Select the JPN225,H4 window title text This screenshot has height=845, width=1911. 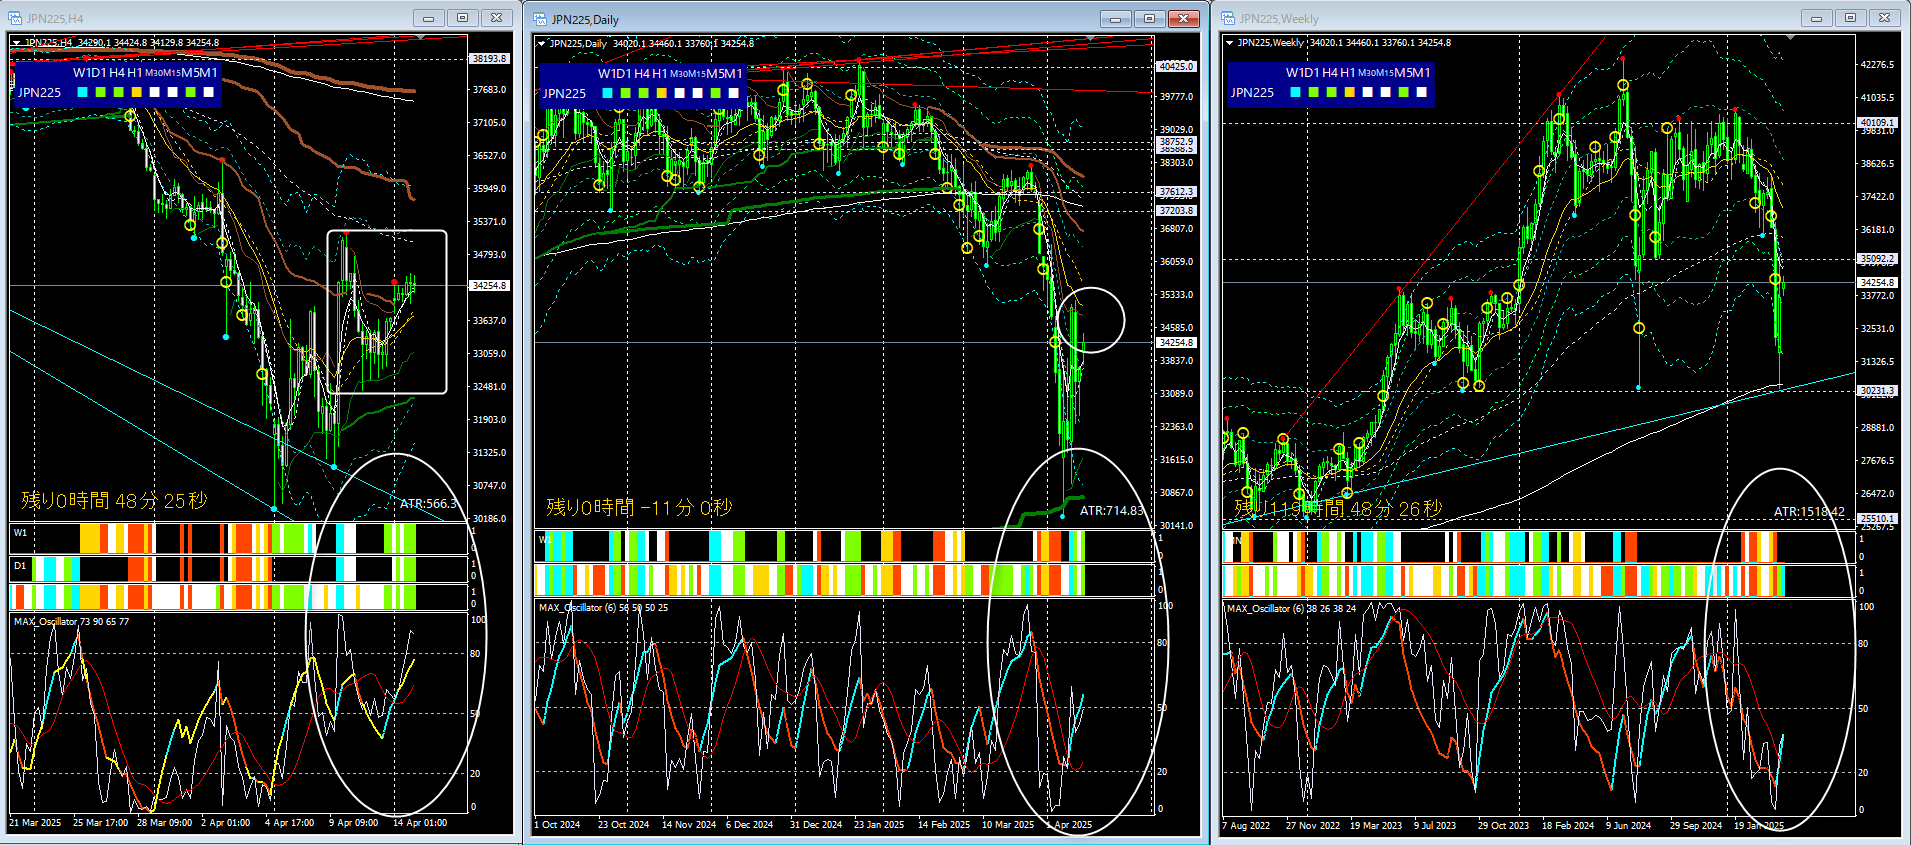pyautogui.click(x=55, y=19)
